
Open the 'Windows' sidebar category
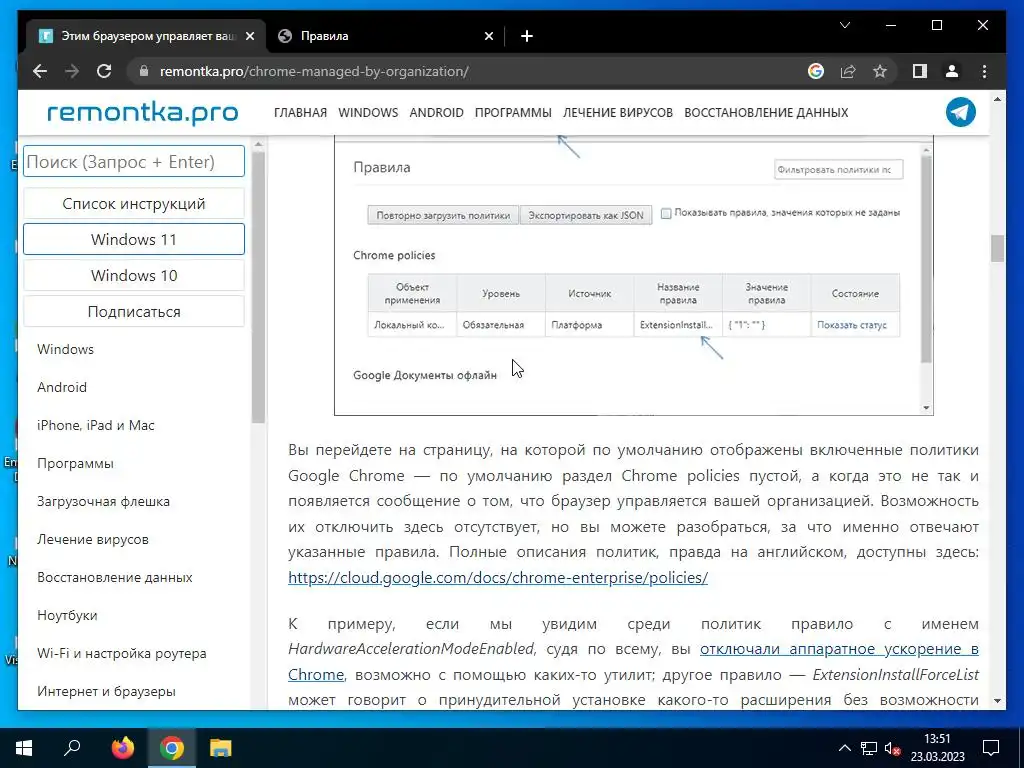coord(65,349)
